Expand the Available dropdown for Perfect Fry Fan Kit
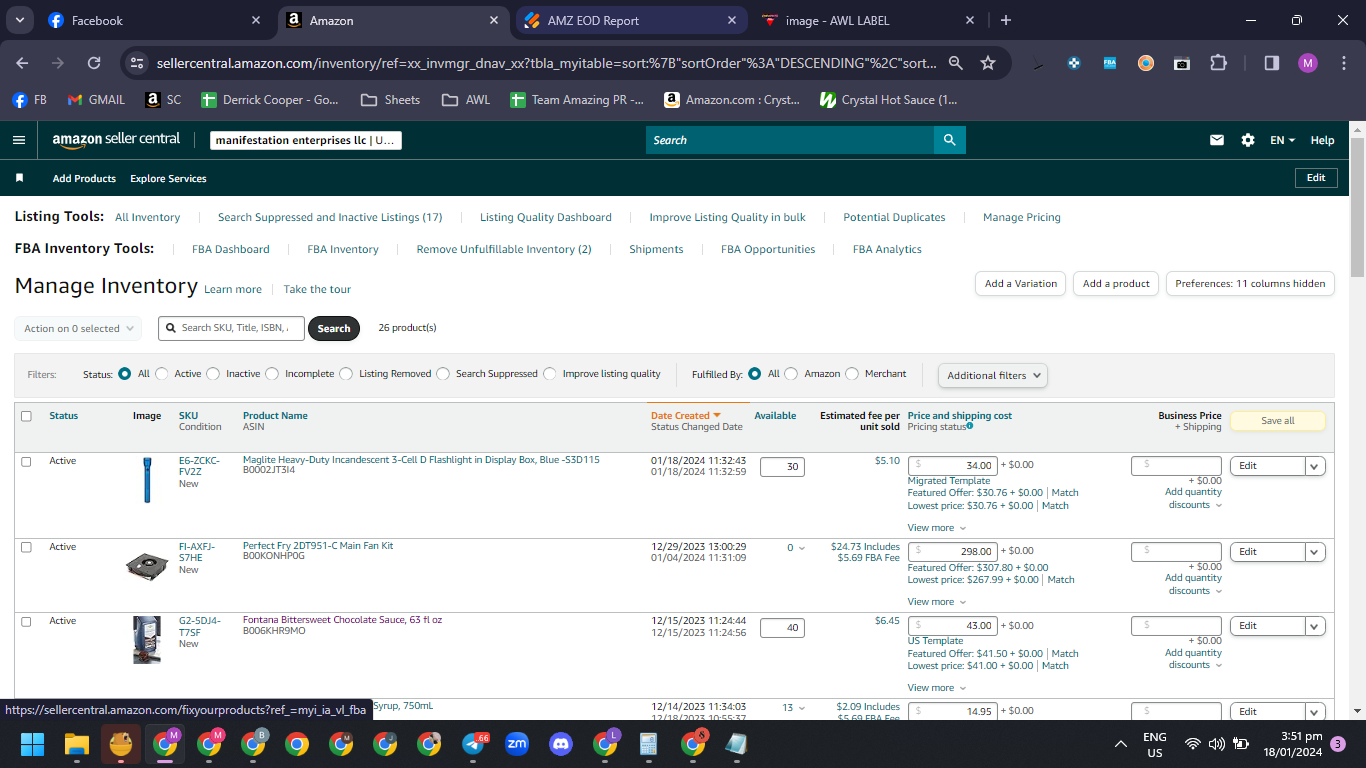This screenshot has width=1366, height=768. point(797,548)
